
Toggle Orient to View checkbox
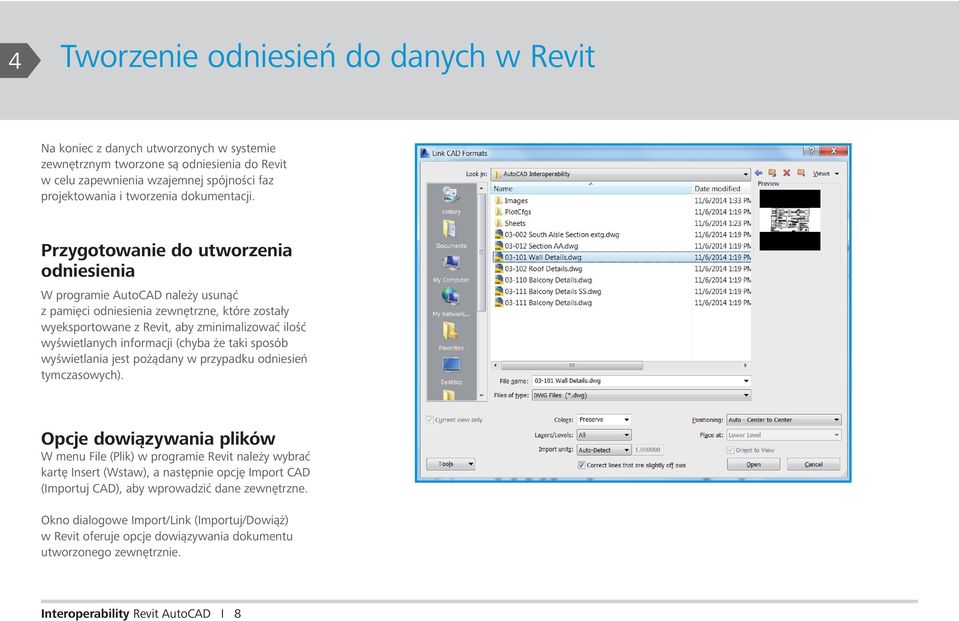730,450
